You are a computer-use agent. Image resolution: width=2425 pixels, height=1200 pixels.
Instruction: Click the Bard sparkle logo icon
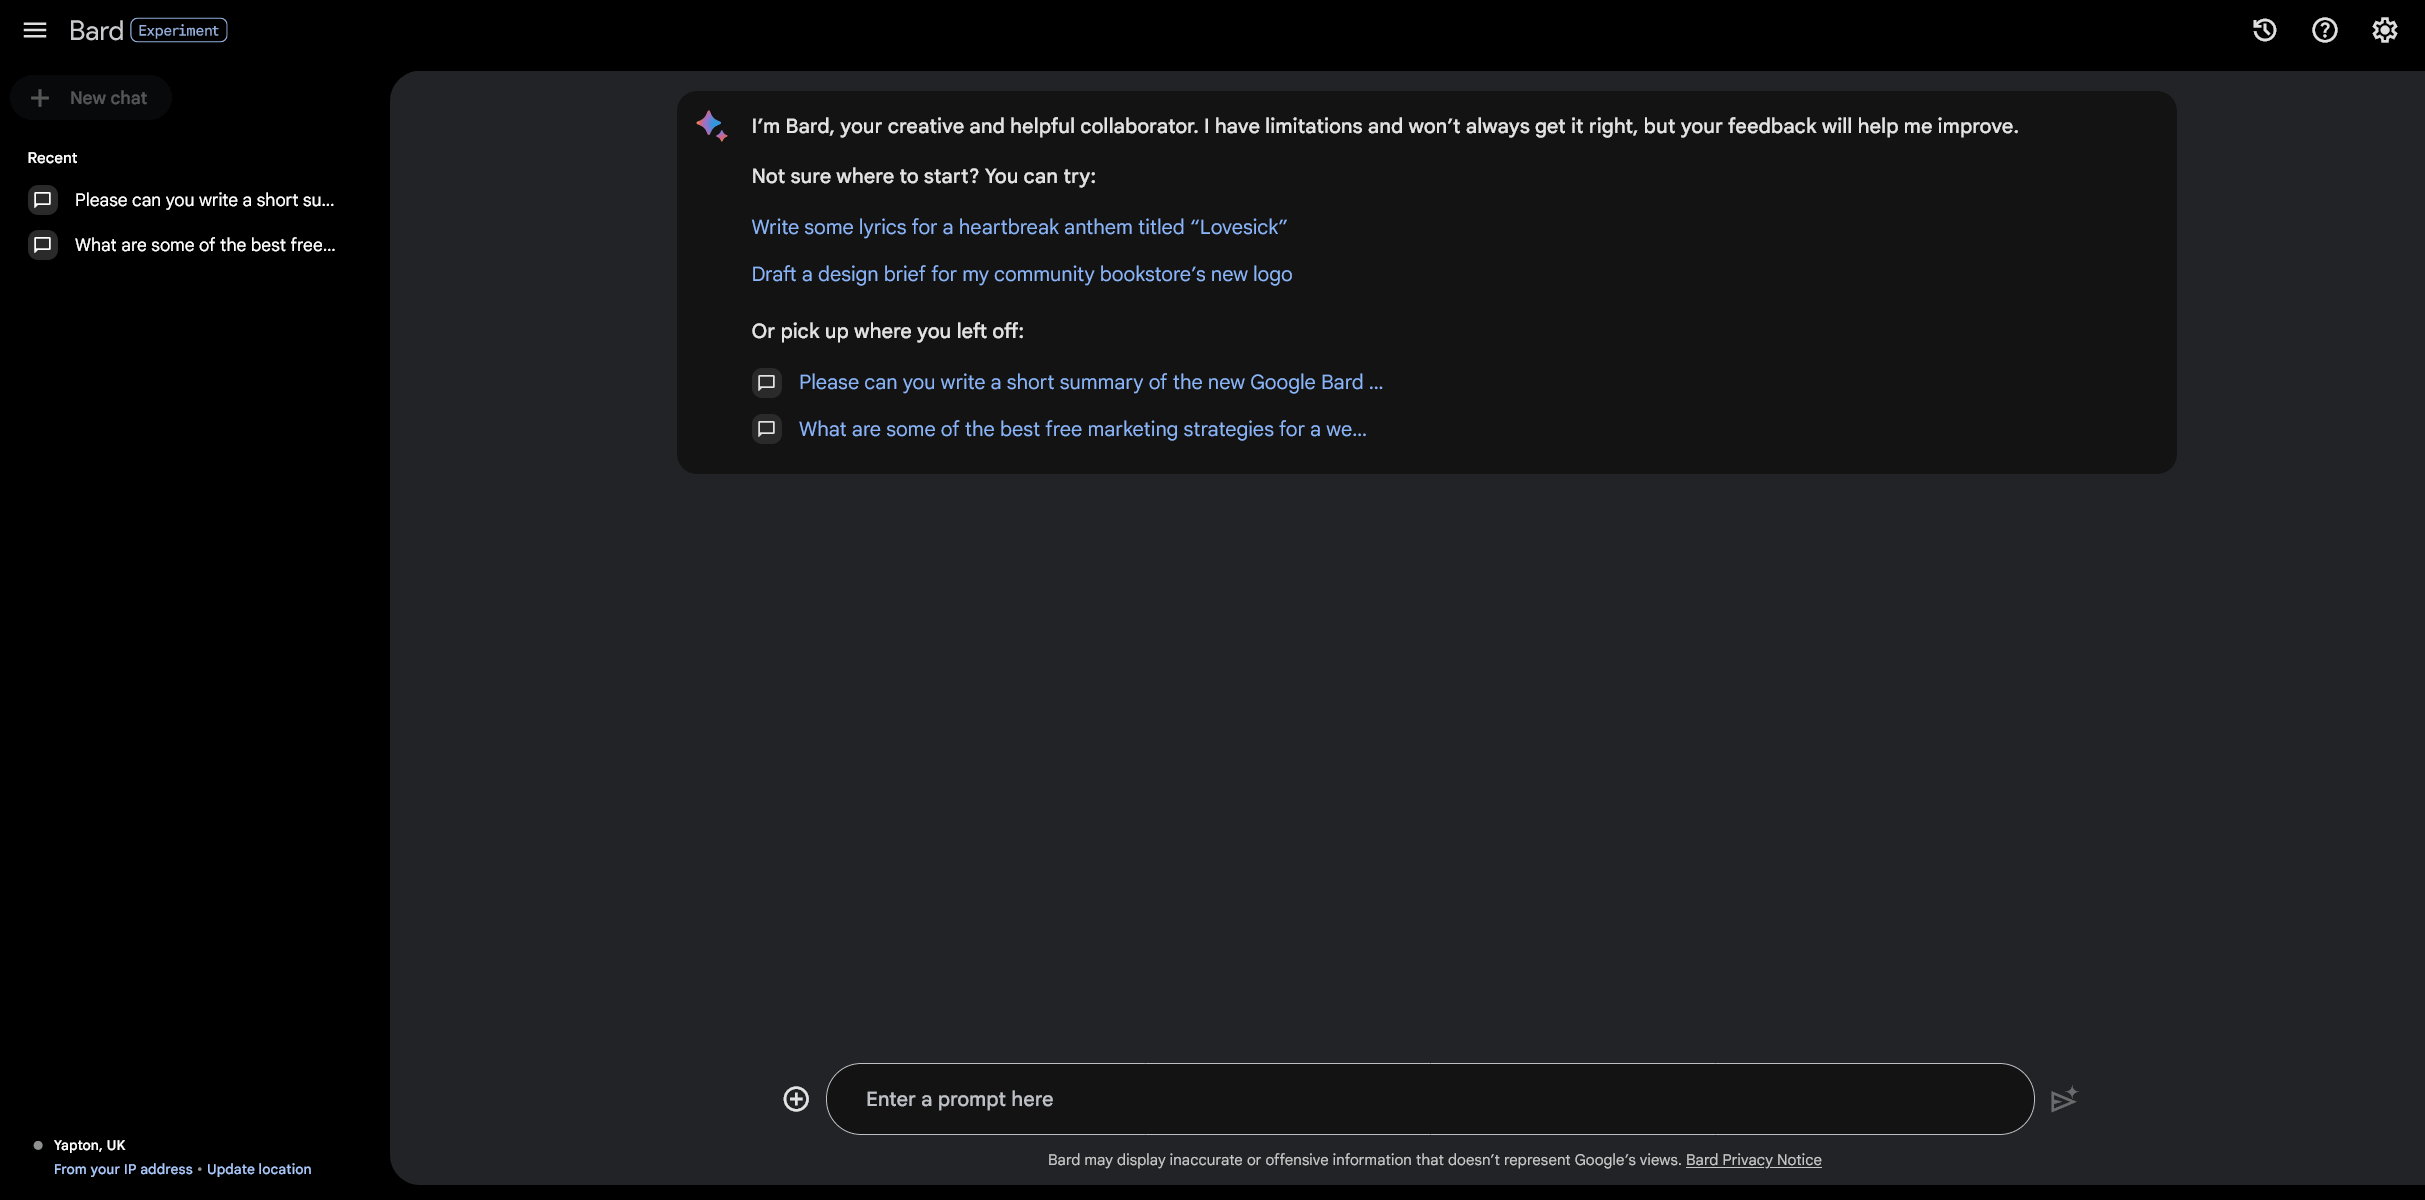[x=711, y=126]
